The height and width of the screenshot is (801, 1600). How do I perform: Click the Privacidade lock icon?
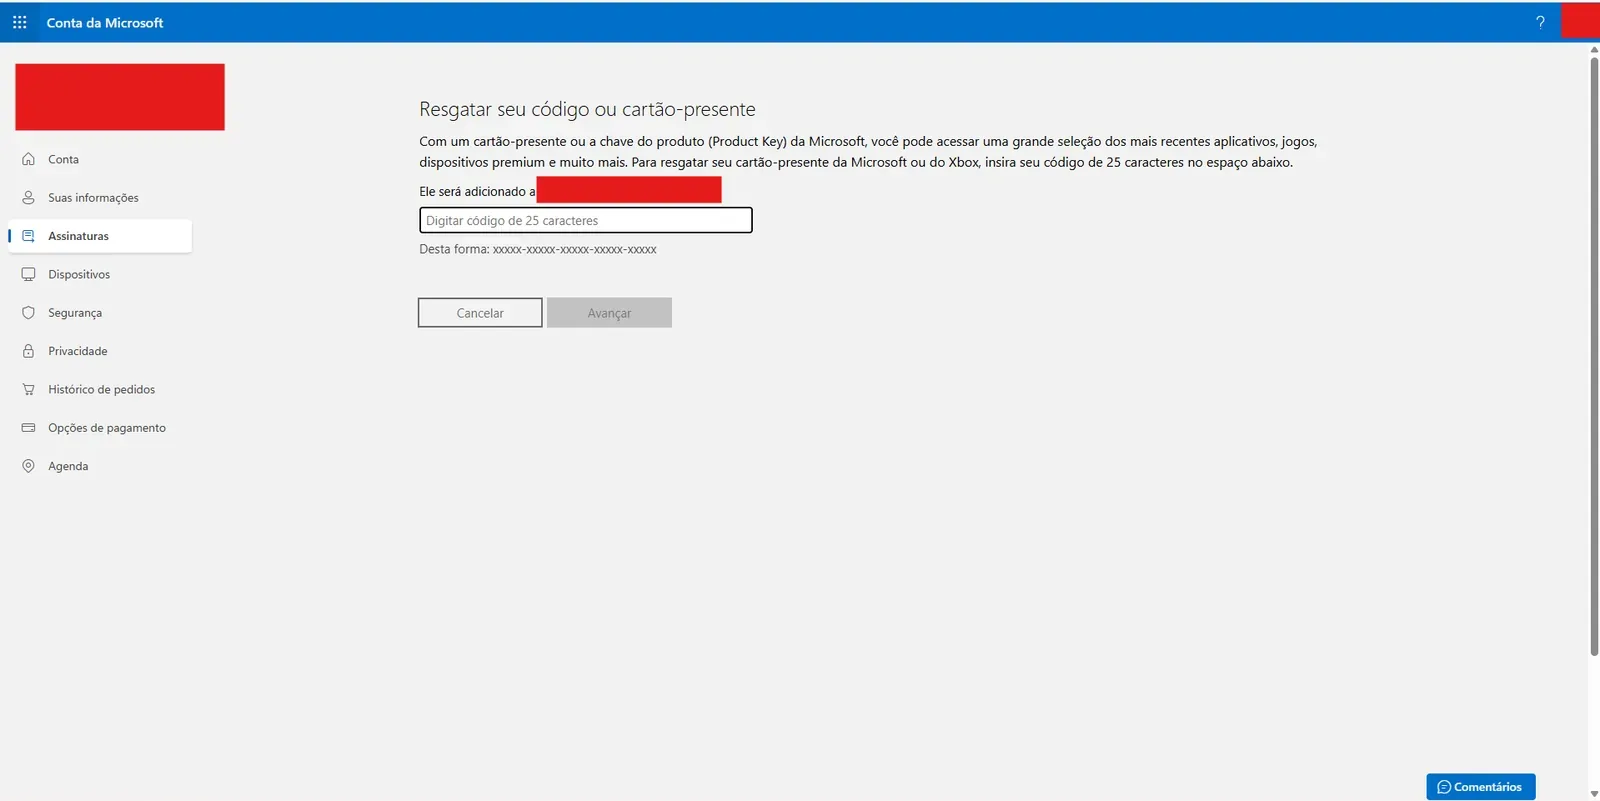coord(28,351)
